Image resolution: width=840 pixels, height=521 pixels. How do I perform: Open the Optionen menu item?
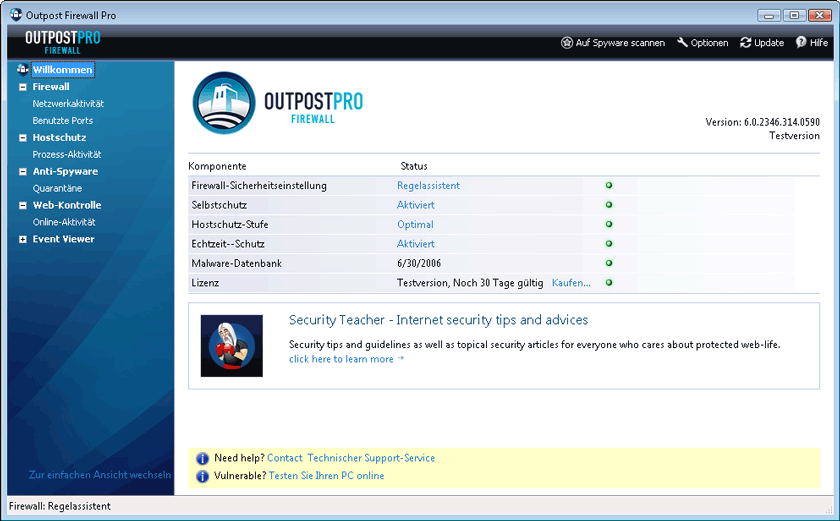[702, 43]
